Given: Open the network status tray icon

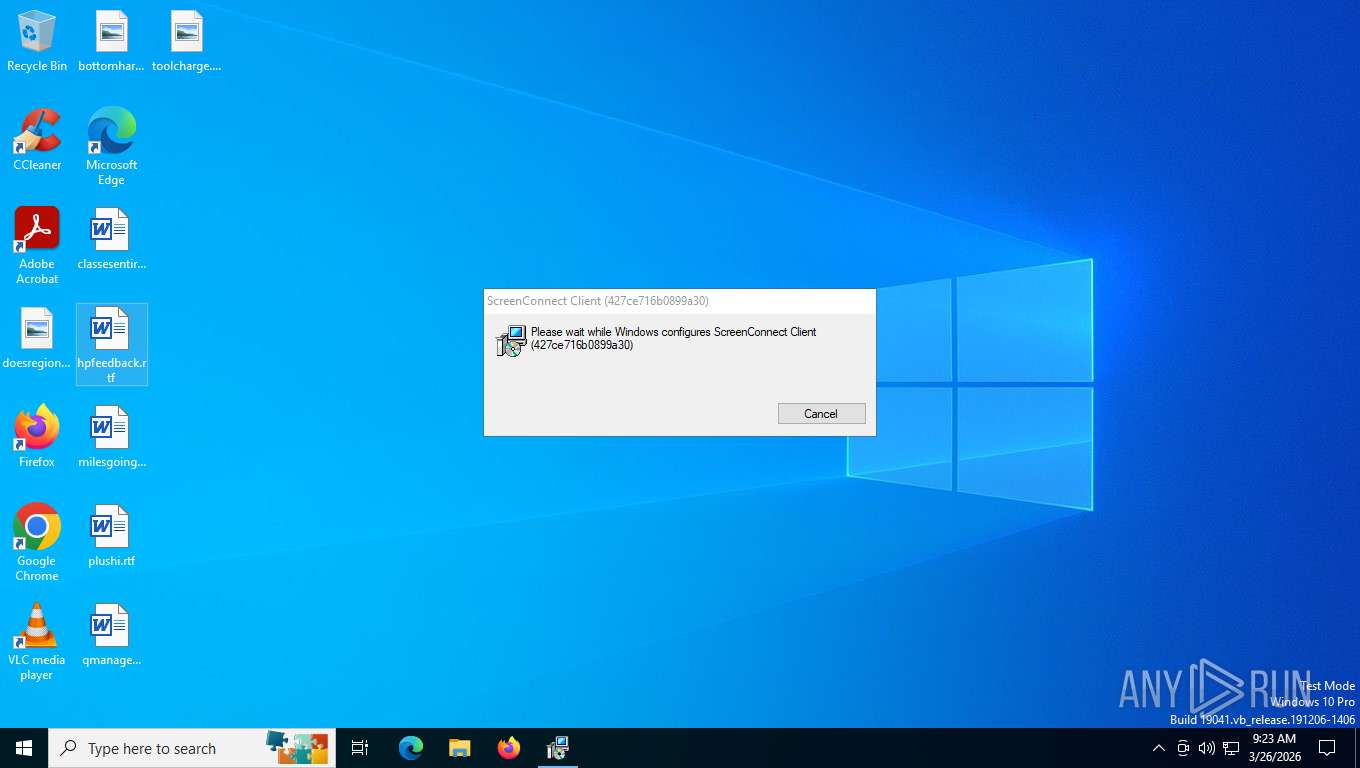Looking at the screenshot, I should click(1231, 748).
